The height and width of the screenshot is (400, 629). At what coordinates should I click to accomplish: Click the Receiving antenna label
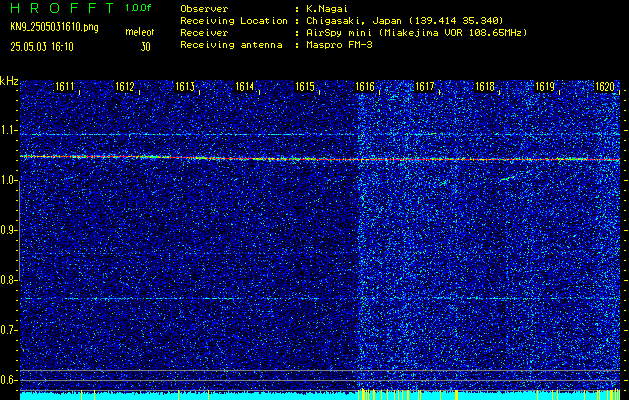coord(231,45)
